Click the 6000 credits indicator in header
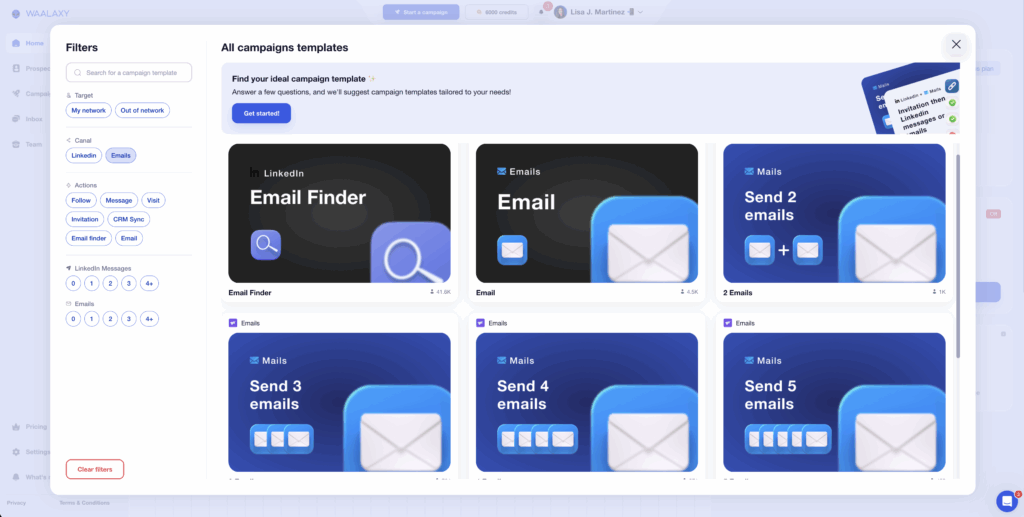 click(x=496, y=12)
